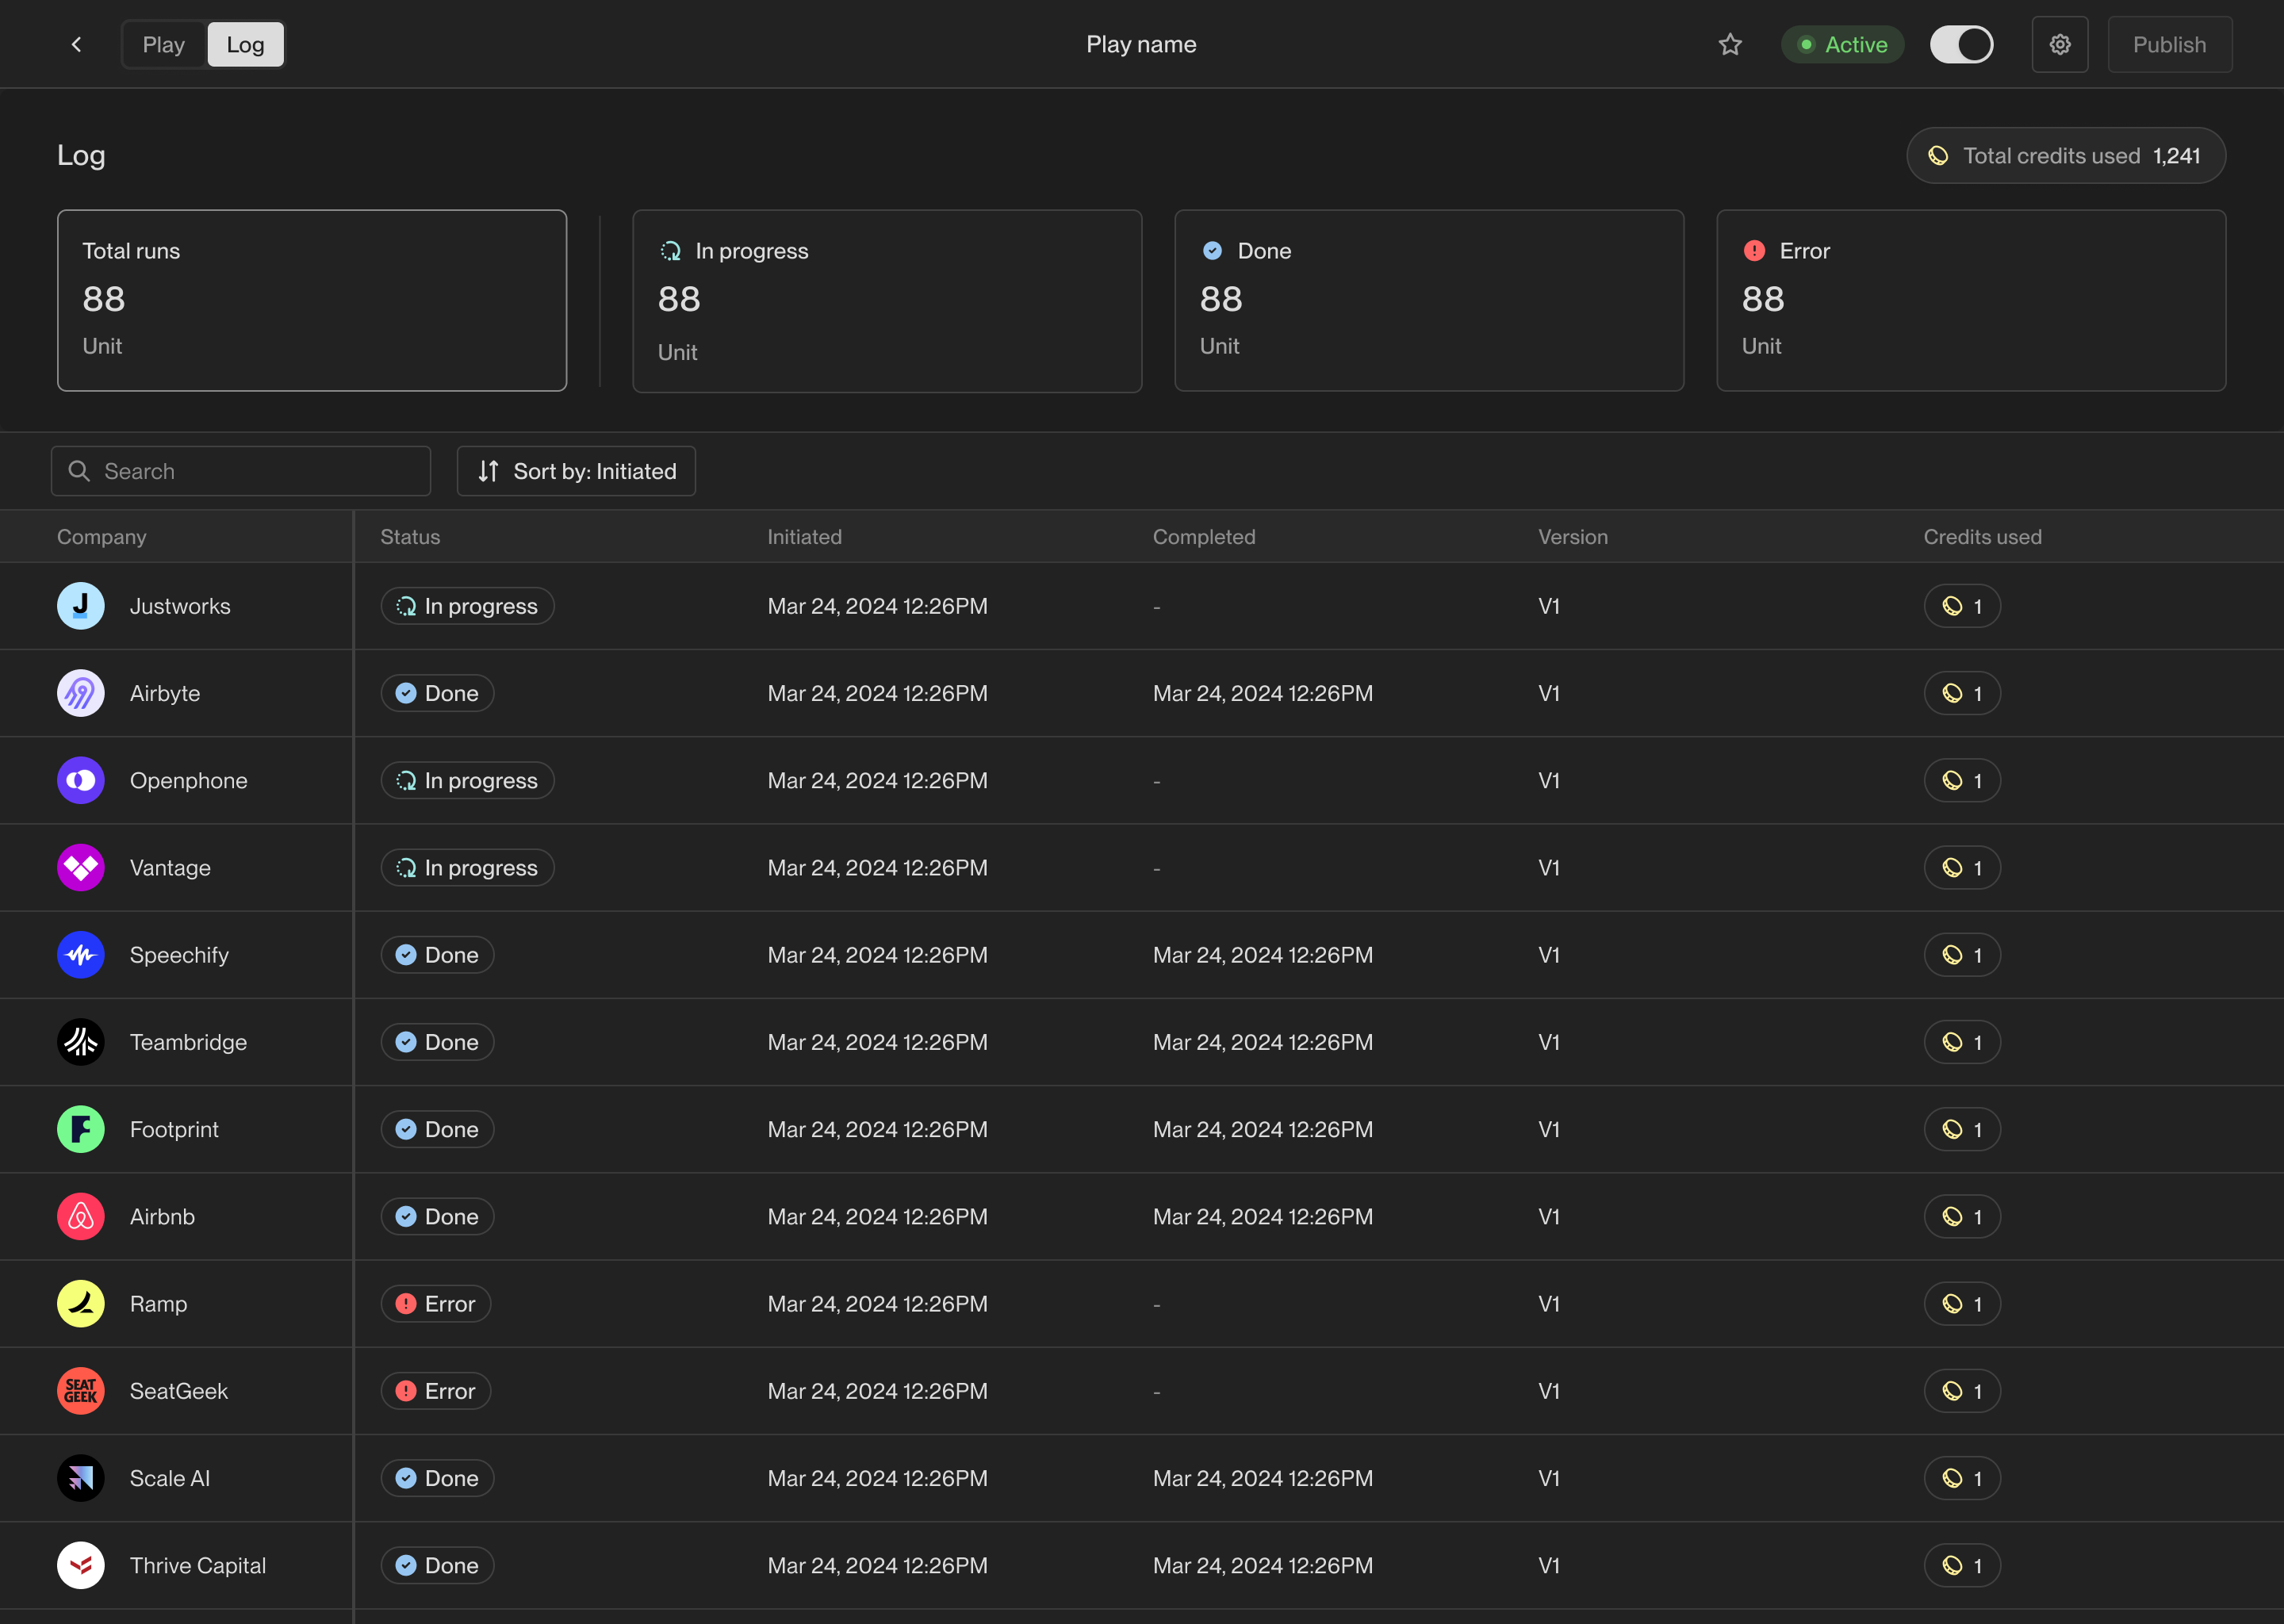
Task: Focus the Search input field
Action: click(x=241, y=471)
